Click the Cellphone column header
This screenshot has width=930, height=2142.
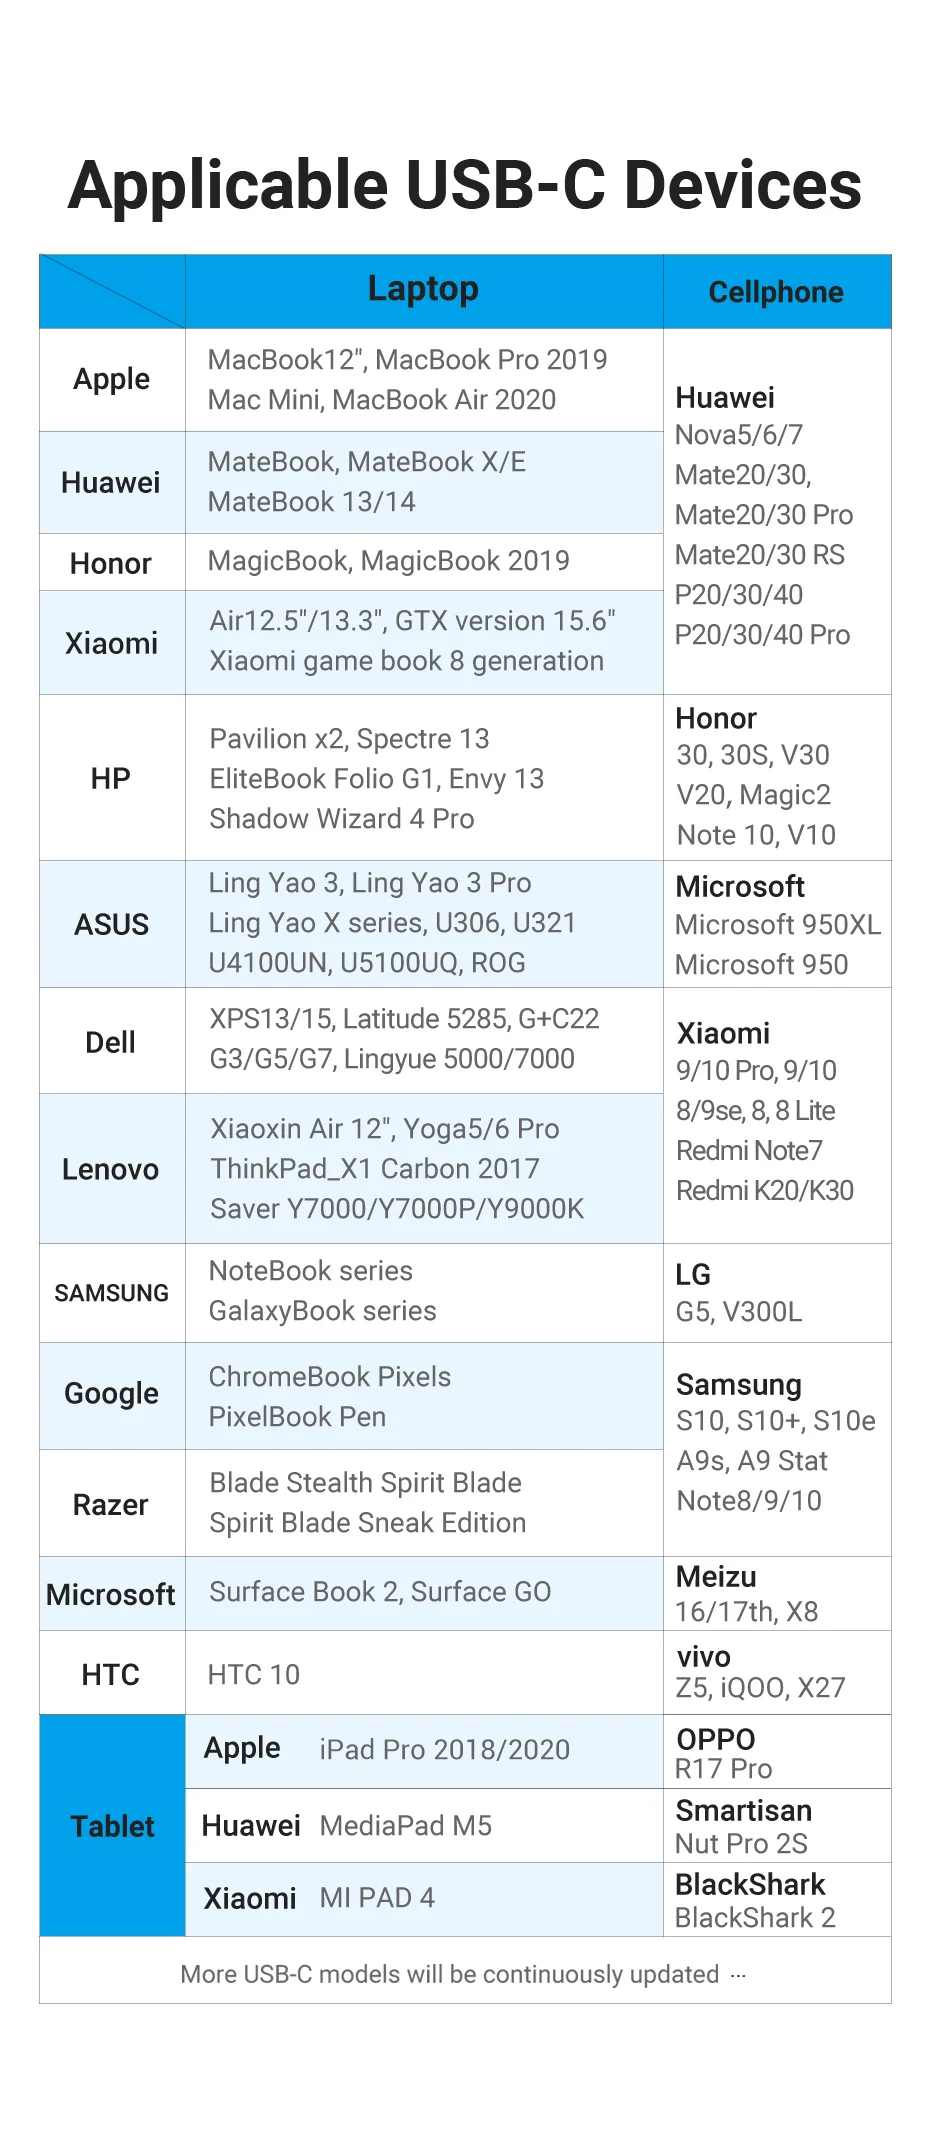[x=776, y=292]
